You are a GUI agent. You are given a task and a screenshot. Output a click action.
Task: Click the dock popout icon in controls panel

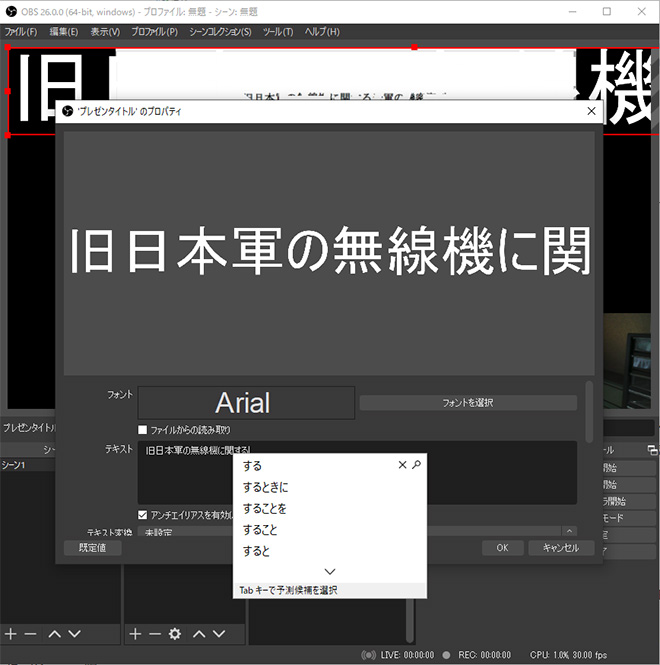click(x=653, y=450)
